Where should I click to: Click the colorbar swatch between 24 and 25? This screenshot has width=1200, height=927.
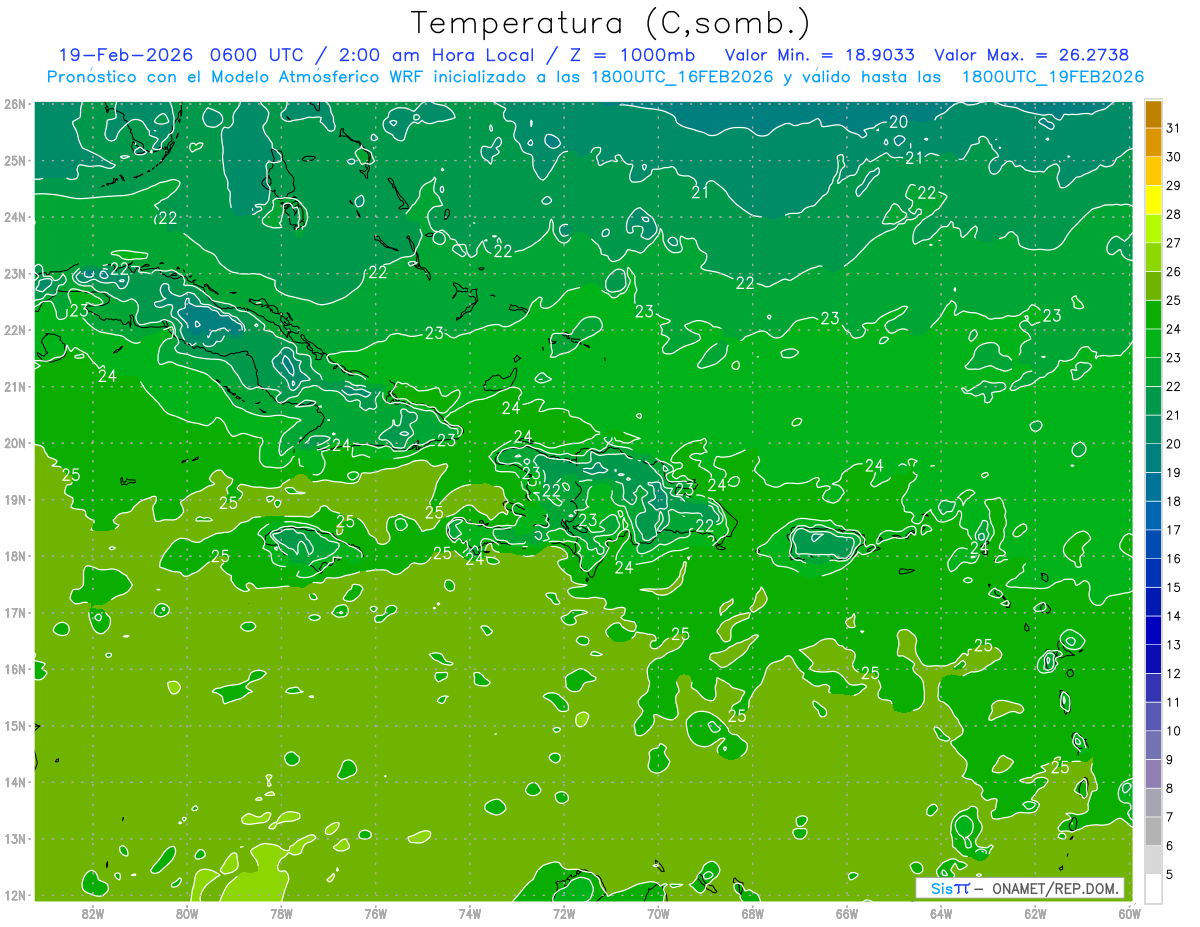[x=1153, y=315]
